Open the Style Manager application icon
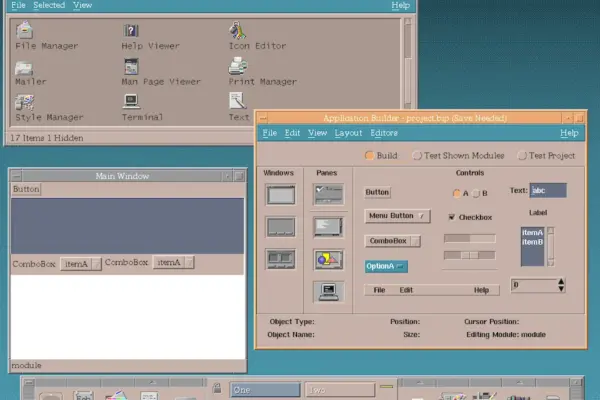 click(24, 102)
